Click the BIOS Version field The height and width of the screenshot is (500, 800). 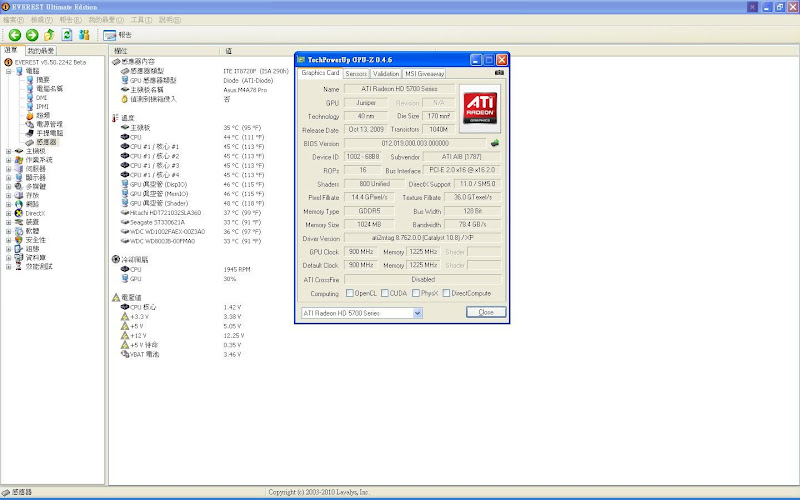[x=415, y=143]
